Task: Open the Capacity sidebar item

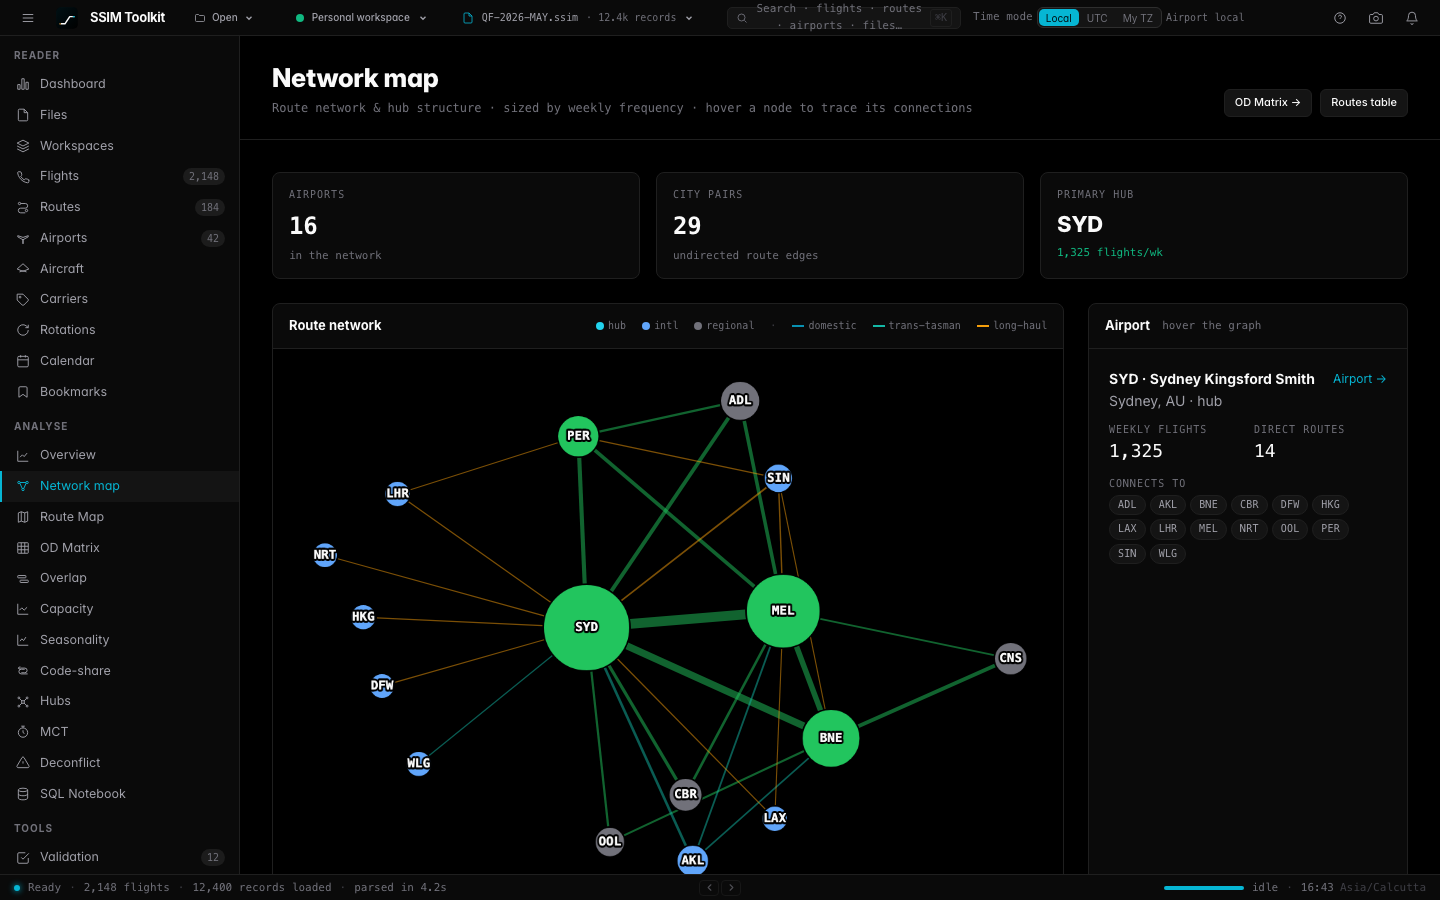Action: coord(120,609)
